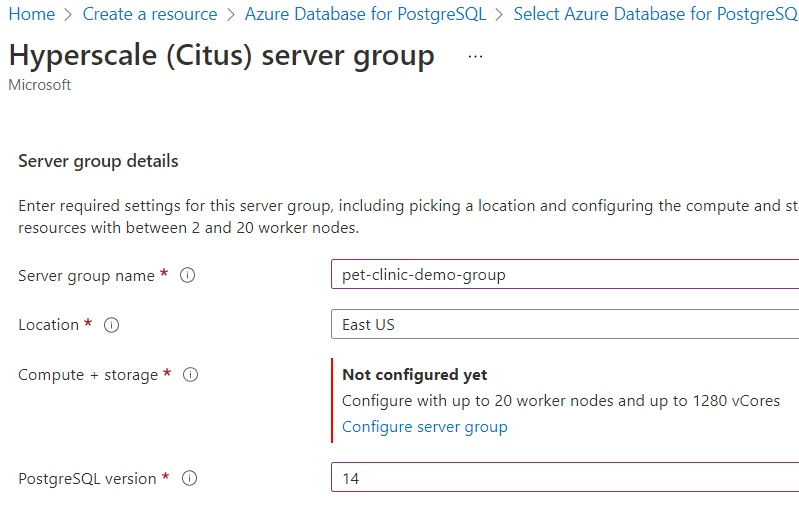Image resolution: width=799 pixels, height=512 pixels.
Task: Click the 'Server group details' heading
Action: point(98,161)
